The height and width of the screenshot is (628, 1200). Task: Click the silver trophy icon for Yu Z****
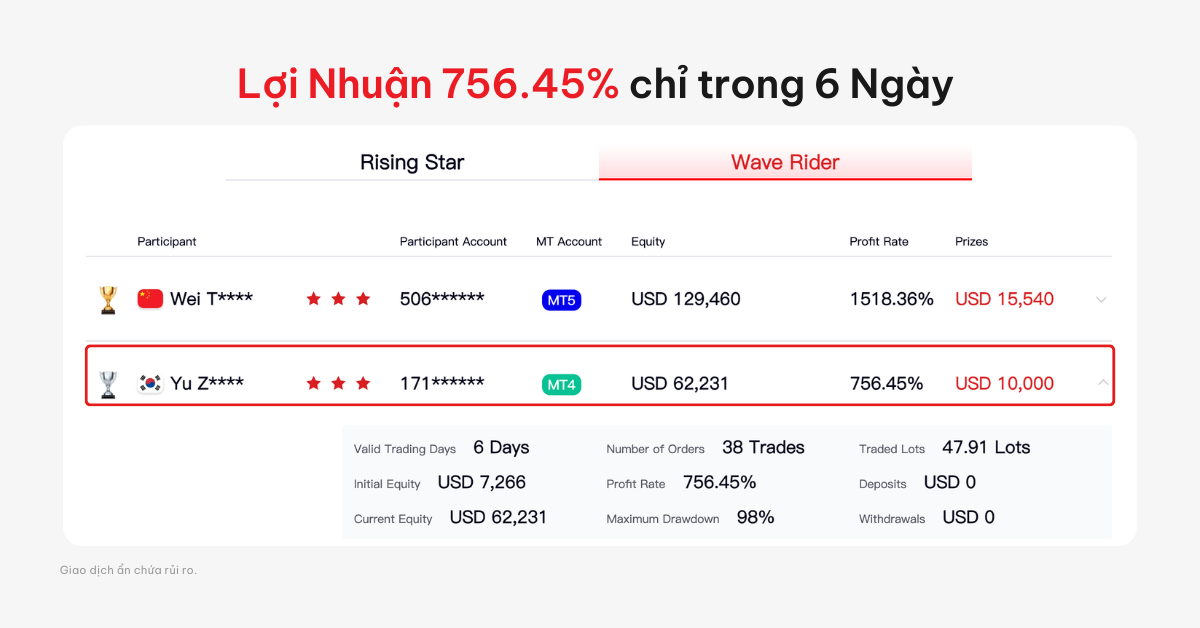click(108, 384)
